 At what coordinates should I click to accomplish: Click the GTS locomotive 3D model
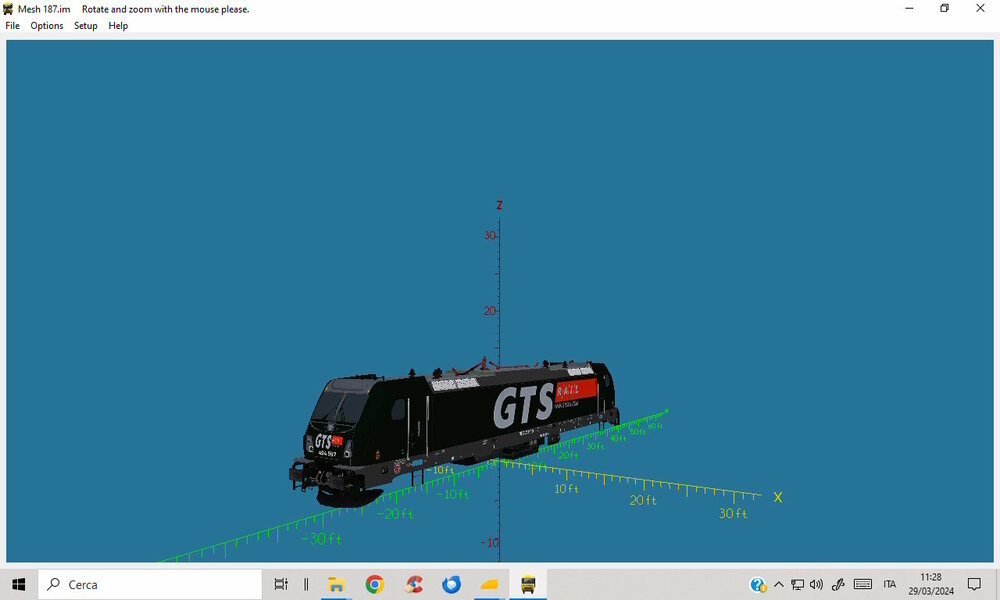pyautogui.click(x=453, y=431)
